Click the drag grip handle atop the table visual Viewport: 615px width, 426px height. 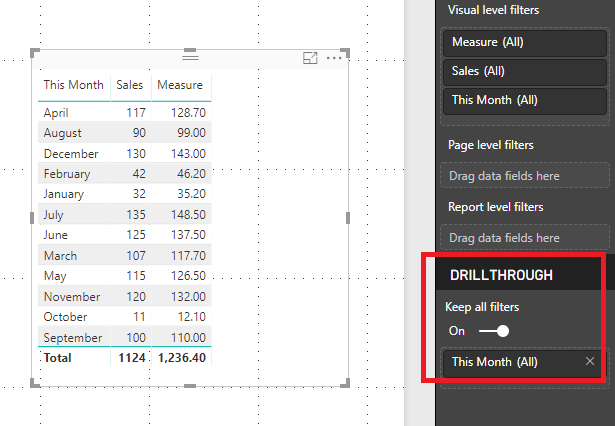190,57
